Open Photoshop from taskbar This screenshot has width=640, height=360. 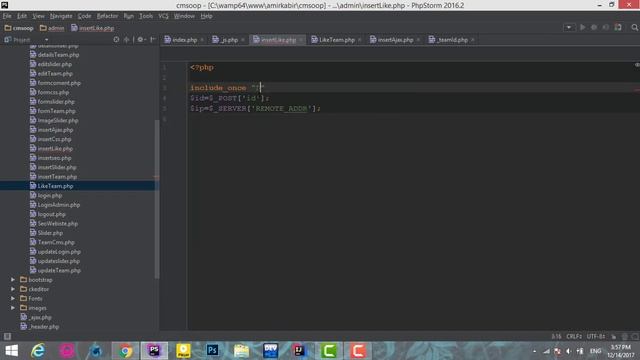[x=212, y=351]
